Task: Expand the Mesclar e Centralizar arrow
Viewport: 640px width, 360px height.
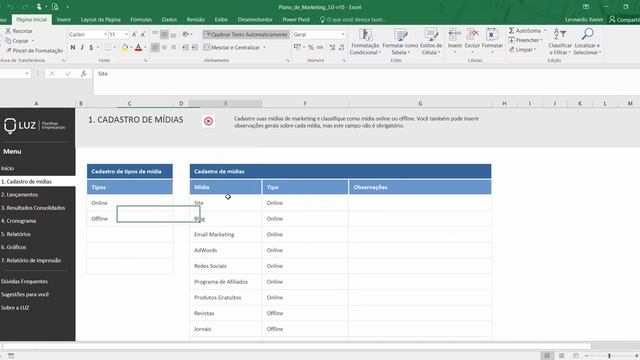Action: (264, 47)
